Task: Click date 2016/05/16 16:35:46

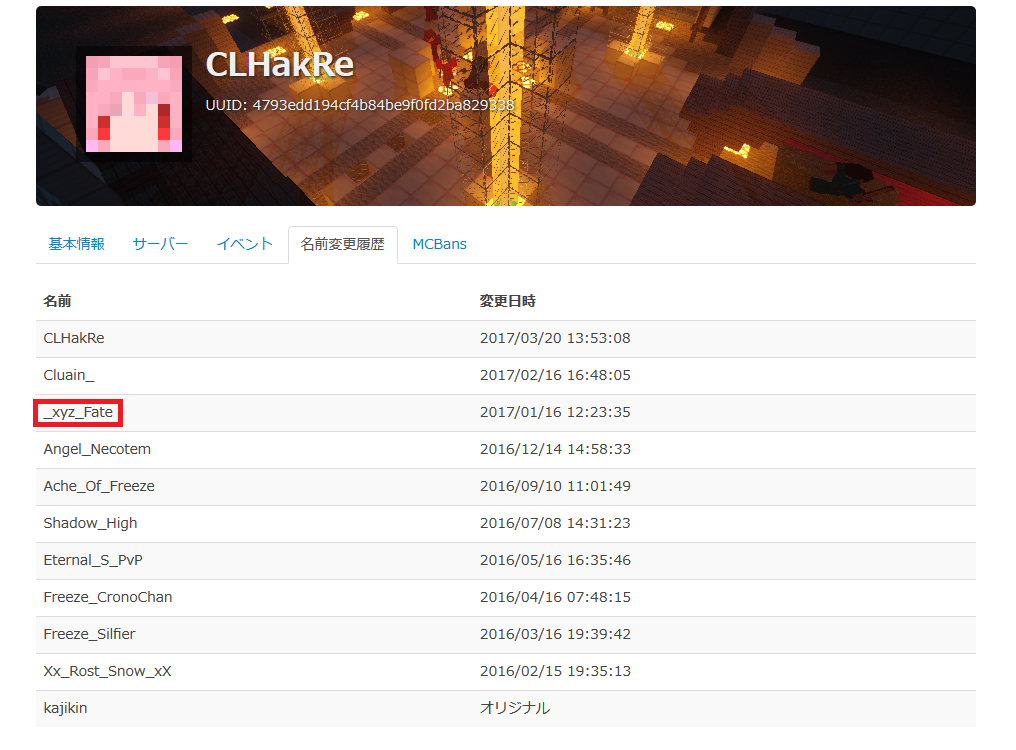Action: tap(555, 560)
